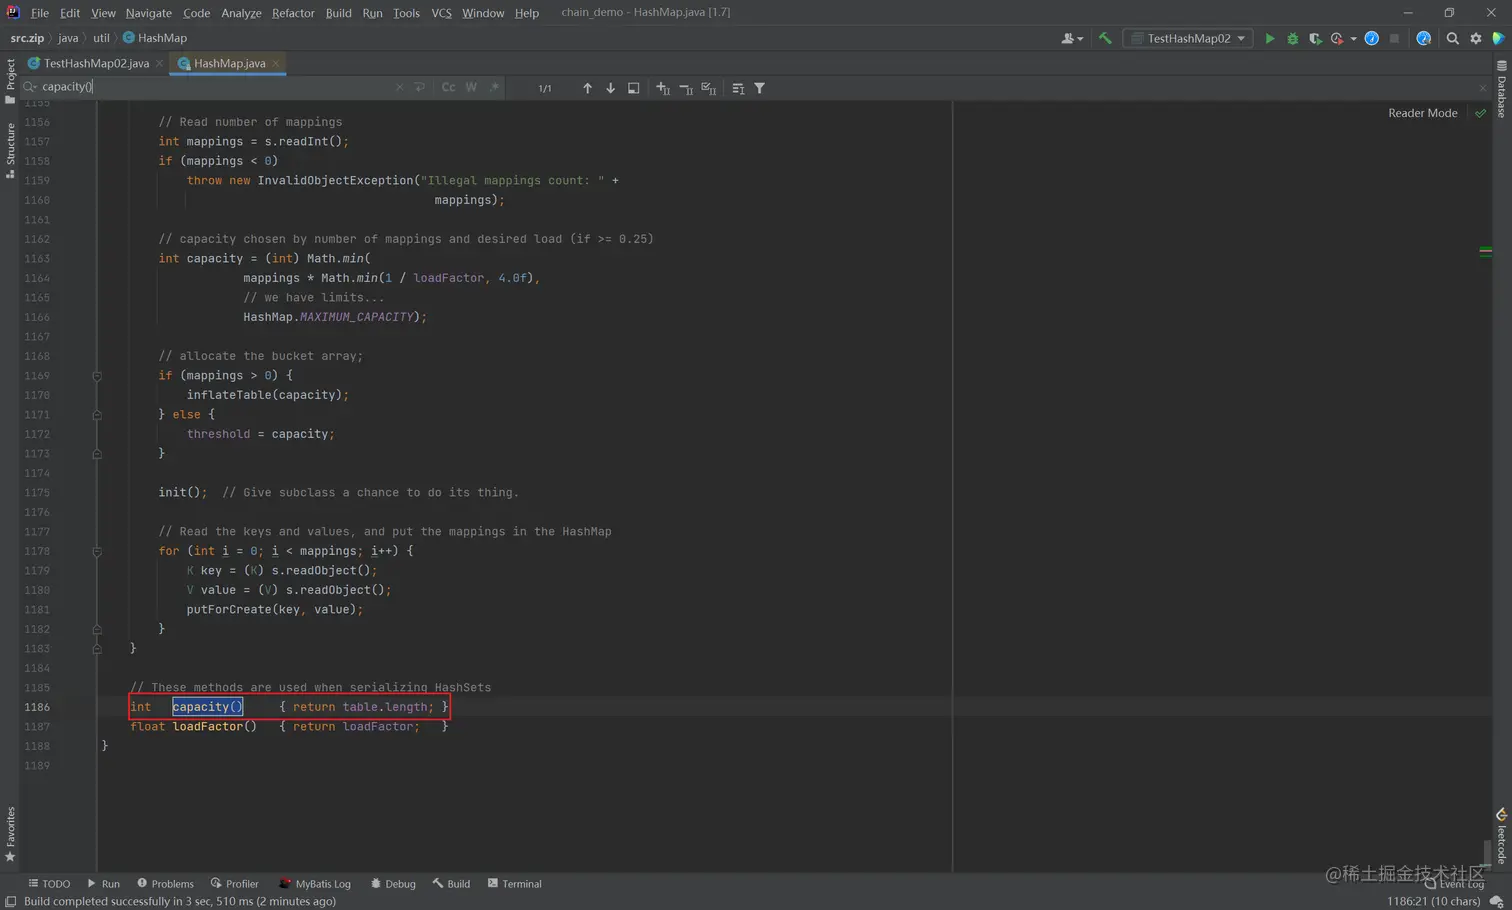Toggle Match Case (Cc) in find bar
The image size is (1512, 910).
coord(448,87)
